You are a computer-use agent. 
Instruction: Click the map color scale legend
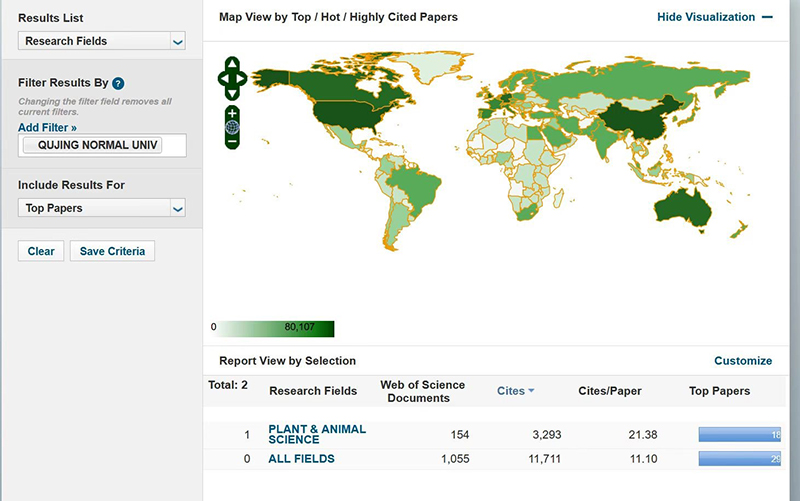pyautogui.click(x=272, y=327)
